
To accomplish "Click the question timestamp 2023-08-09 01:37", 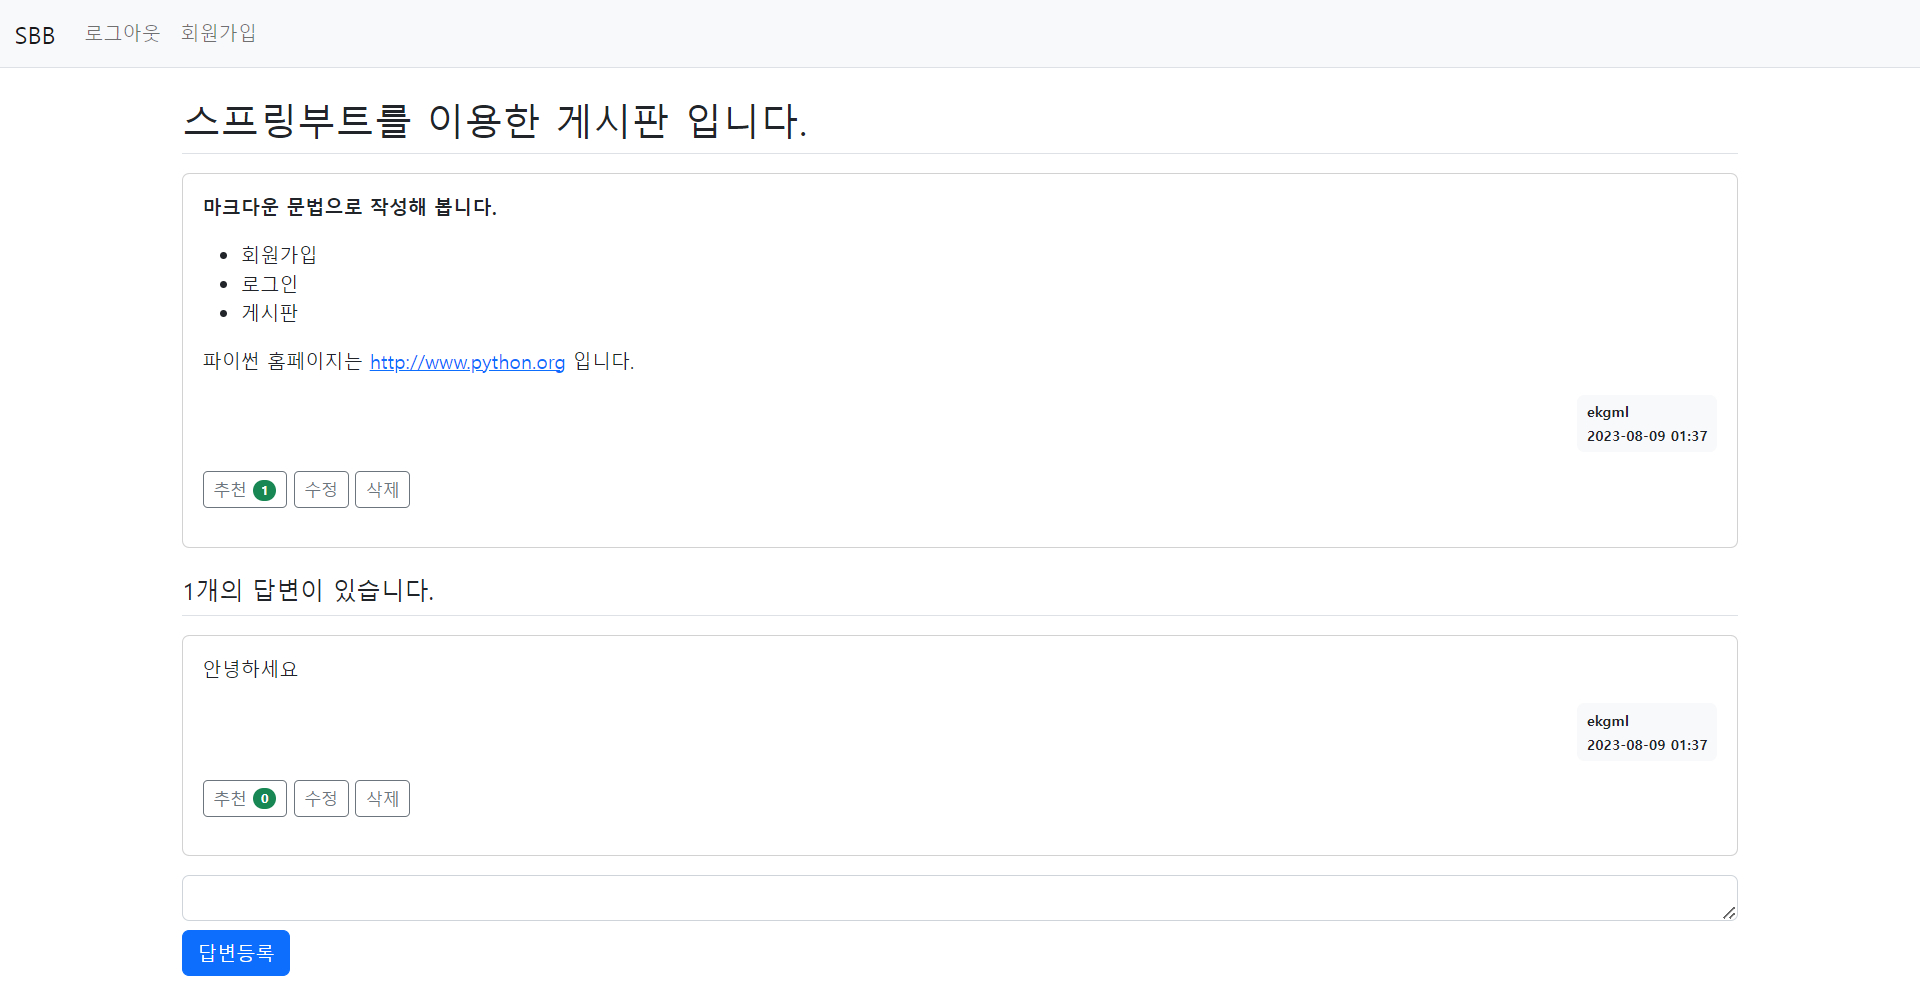I will click(1647, 436).
